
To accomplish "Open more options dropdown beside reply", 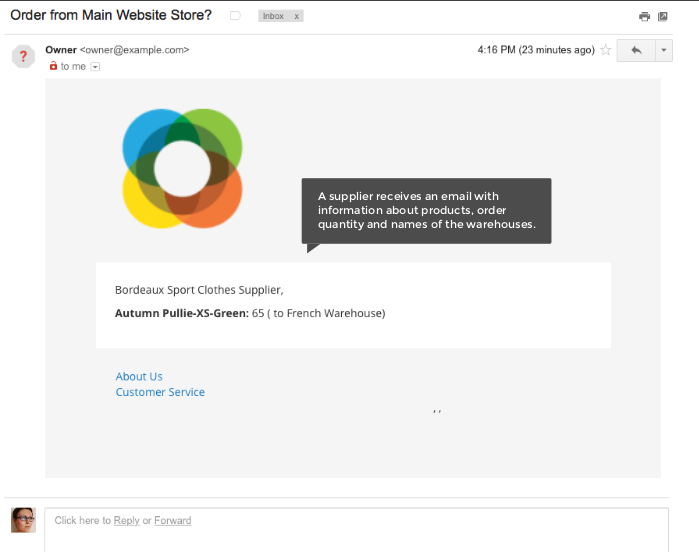I will [664, 50].
